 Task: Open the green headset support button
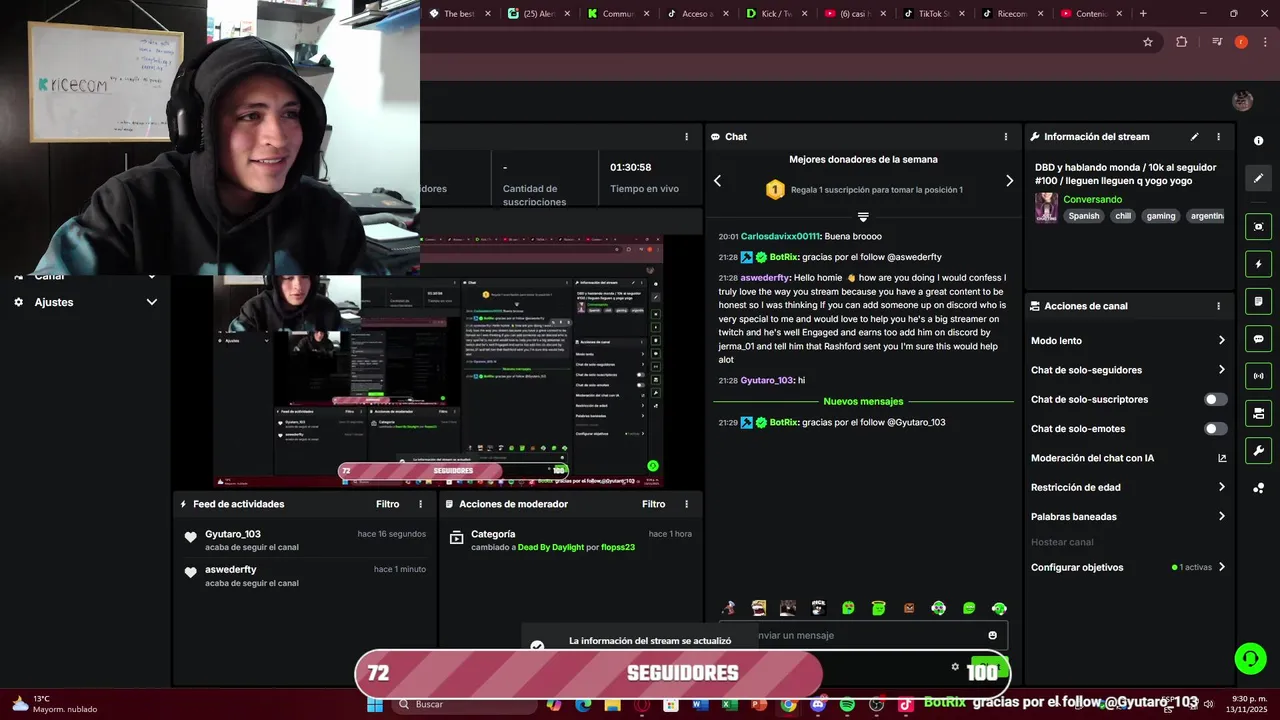(x=1250, y=658)
